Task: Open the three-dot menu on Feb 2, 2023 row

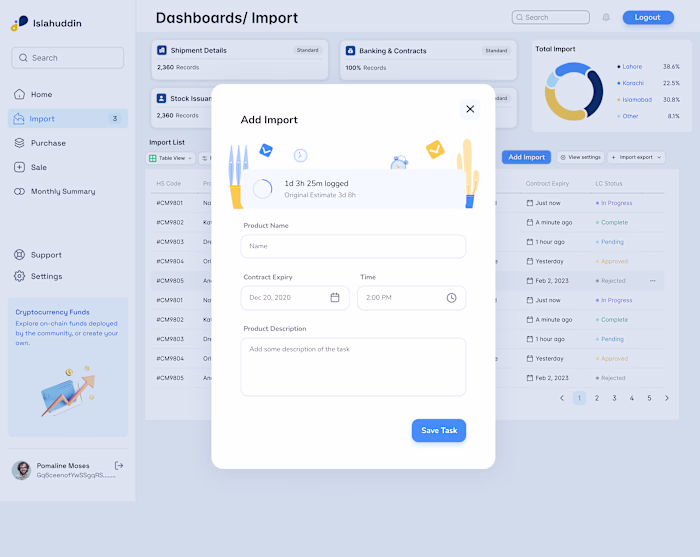Action: pos(653,281)
